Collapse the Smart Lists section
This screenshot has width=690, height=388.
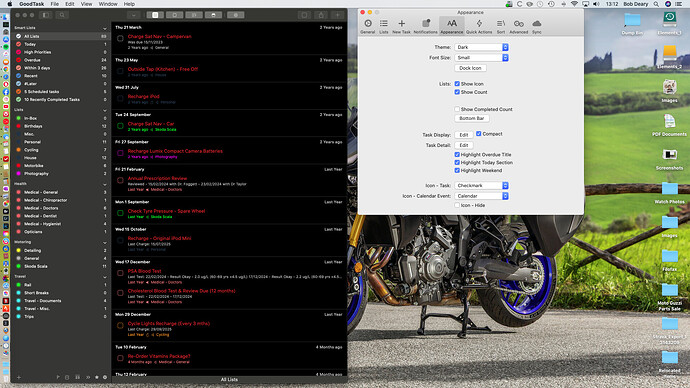click(105, 28)
